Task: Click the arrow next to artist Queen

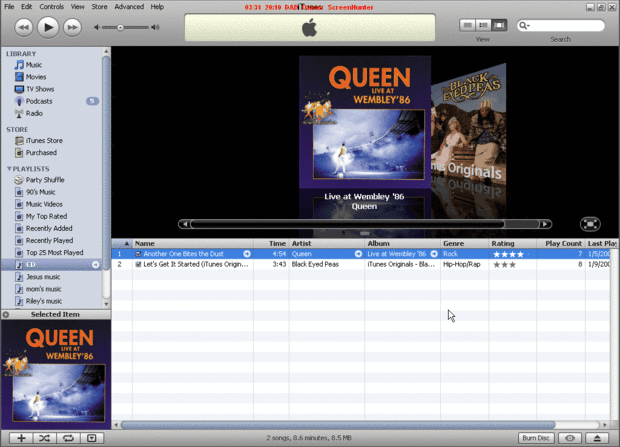Action: tap(358, 254)
